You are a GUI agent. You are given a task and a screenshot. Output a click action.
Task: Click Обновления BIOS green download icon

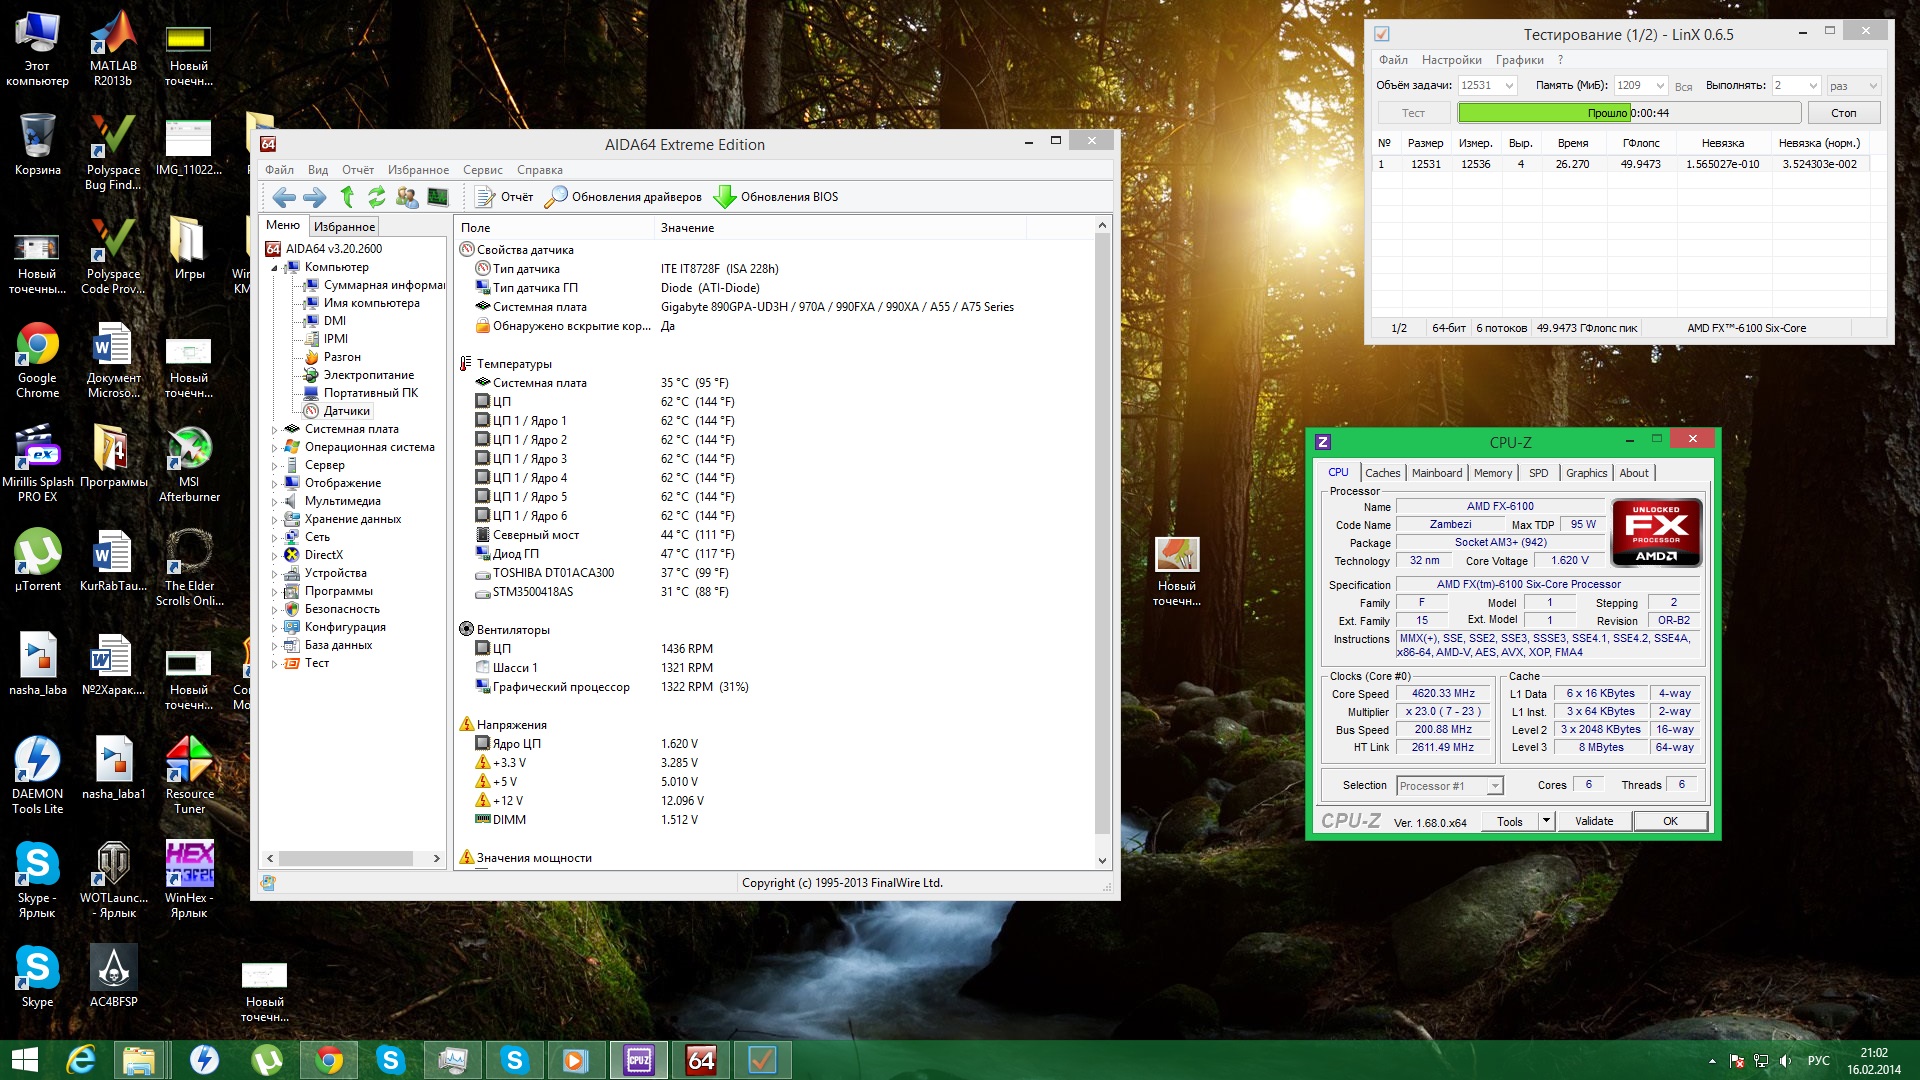[725, 197]
